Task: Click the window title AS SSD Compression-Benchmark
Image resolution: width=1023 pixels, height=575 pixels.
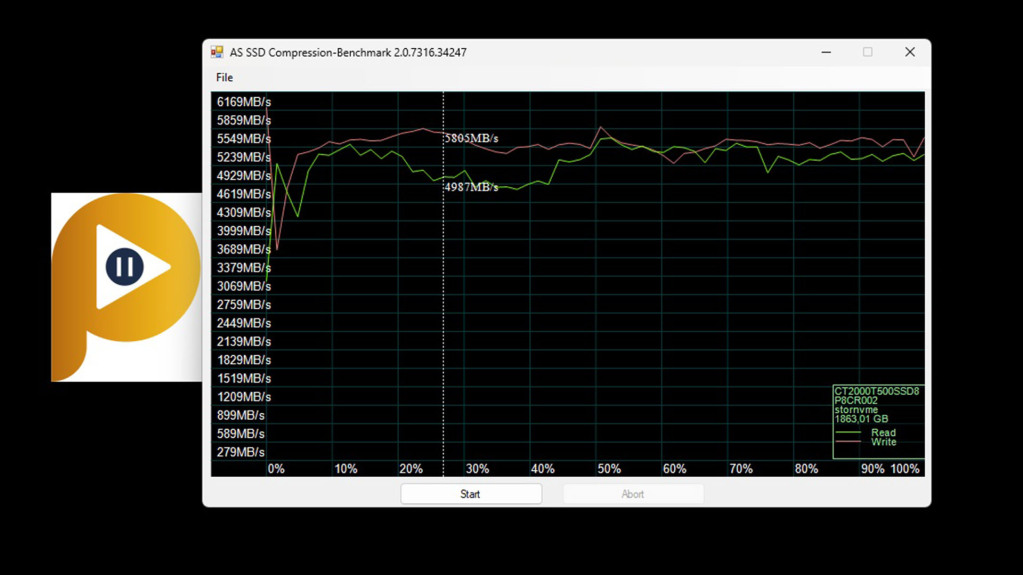Action: (x=348, y=52)
